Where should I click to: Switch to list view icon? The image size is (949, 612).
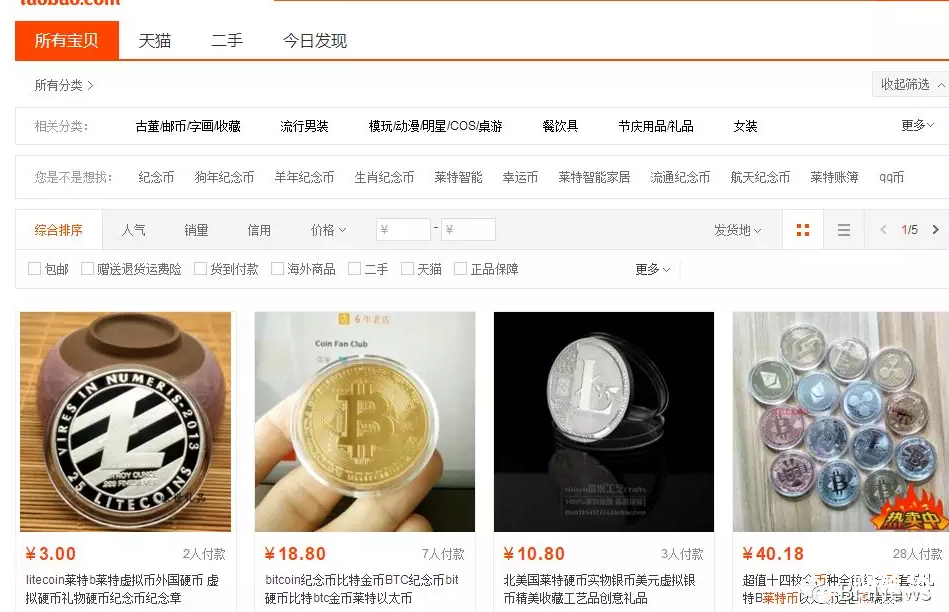844,230
